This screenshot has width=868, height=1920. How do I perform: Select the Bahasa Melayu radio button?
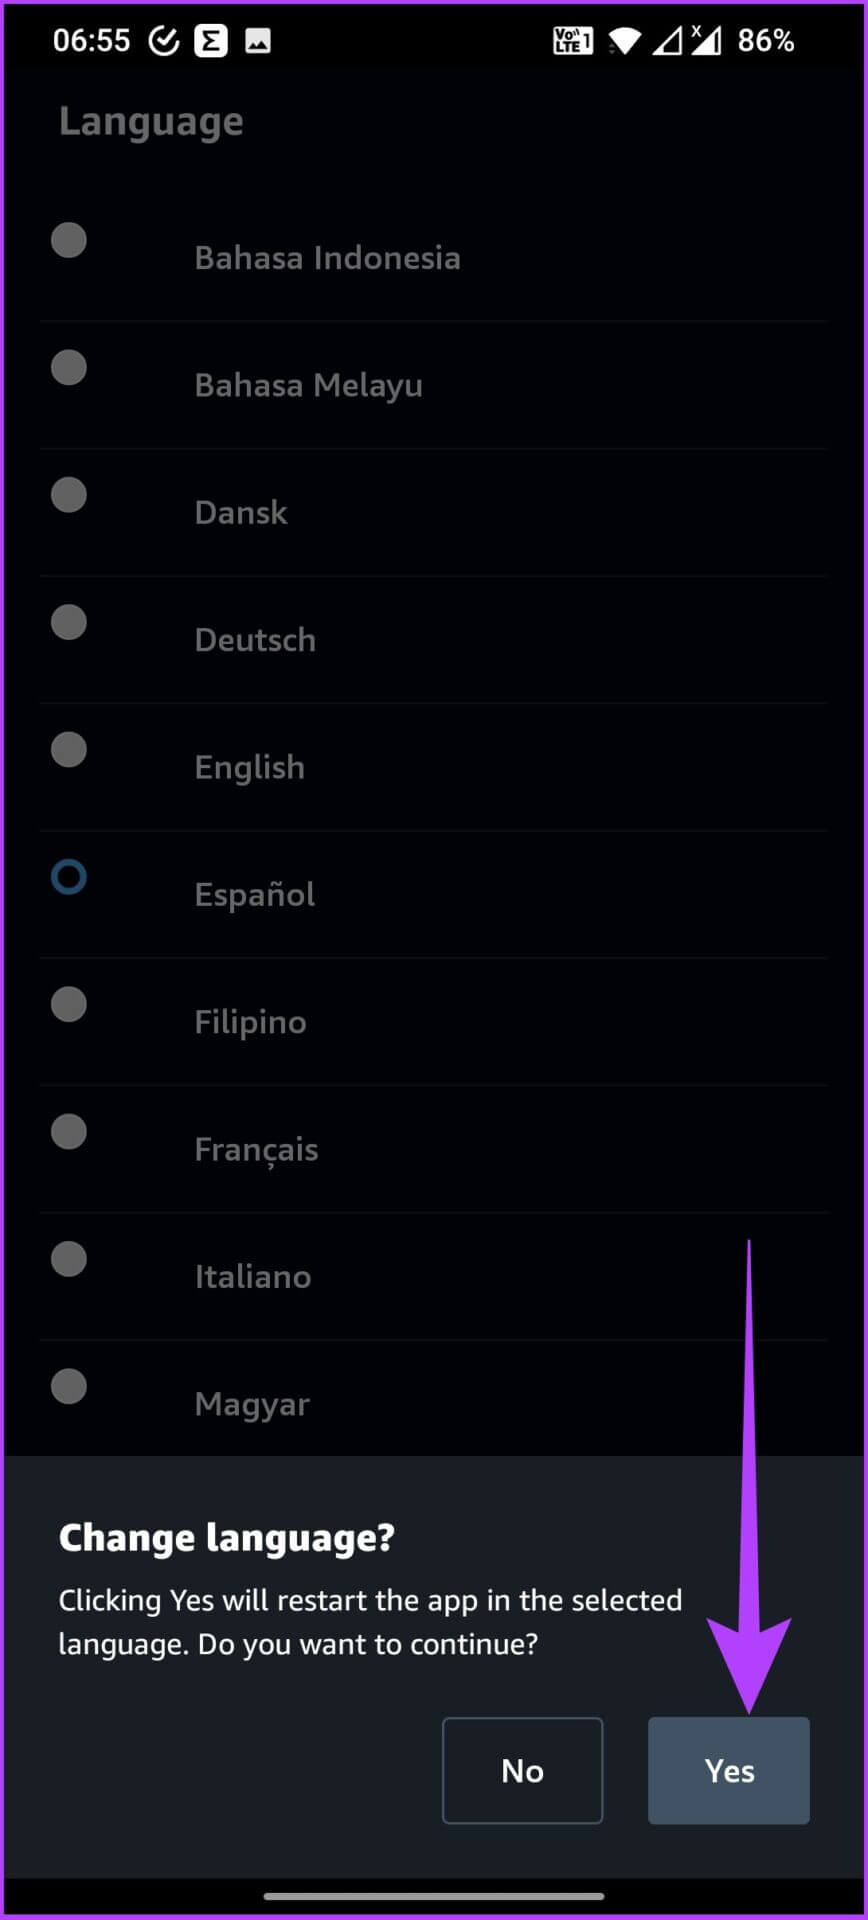[x=69, y=368]
